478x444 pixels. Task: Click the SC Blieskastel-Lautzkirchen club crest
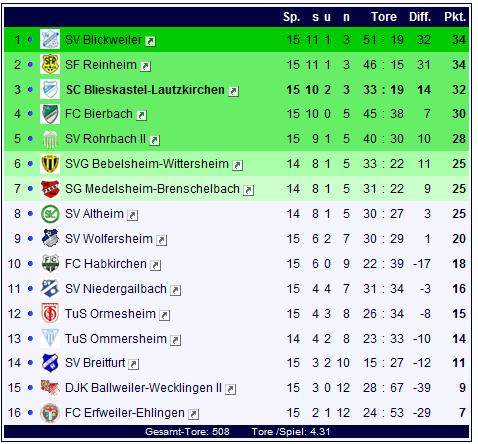tap(50, 89)
